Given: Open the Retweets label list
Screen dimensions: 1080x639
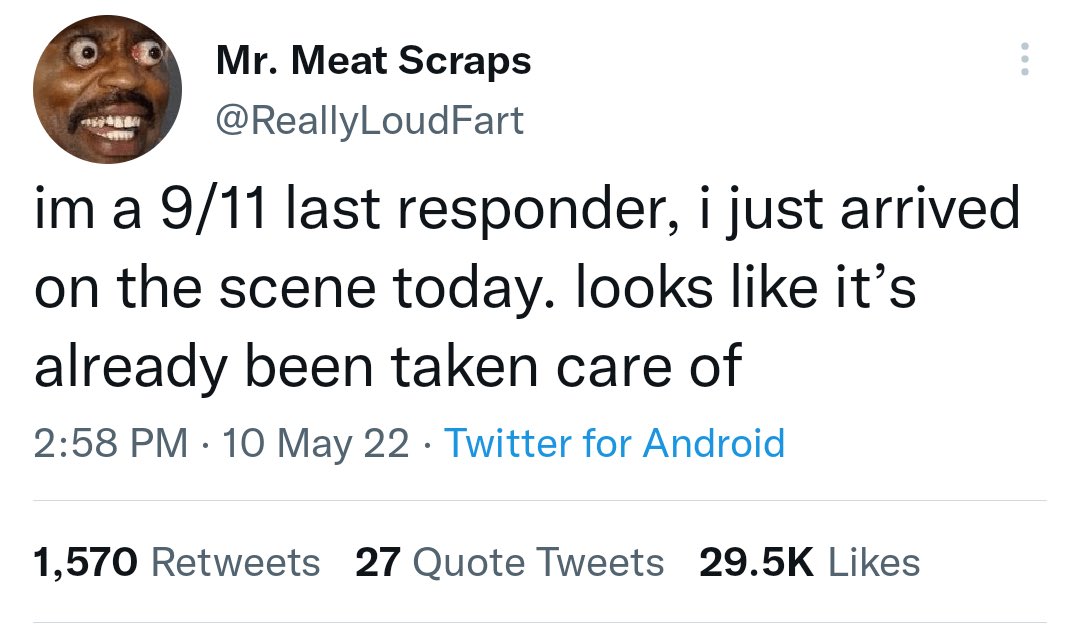Looking at the screenshot, I should [236, 563].
